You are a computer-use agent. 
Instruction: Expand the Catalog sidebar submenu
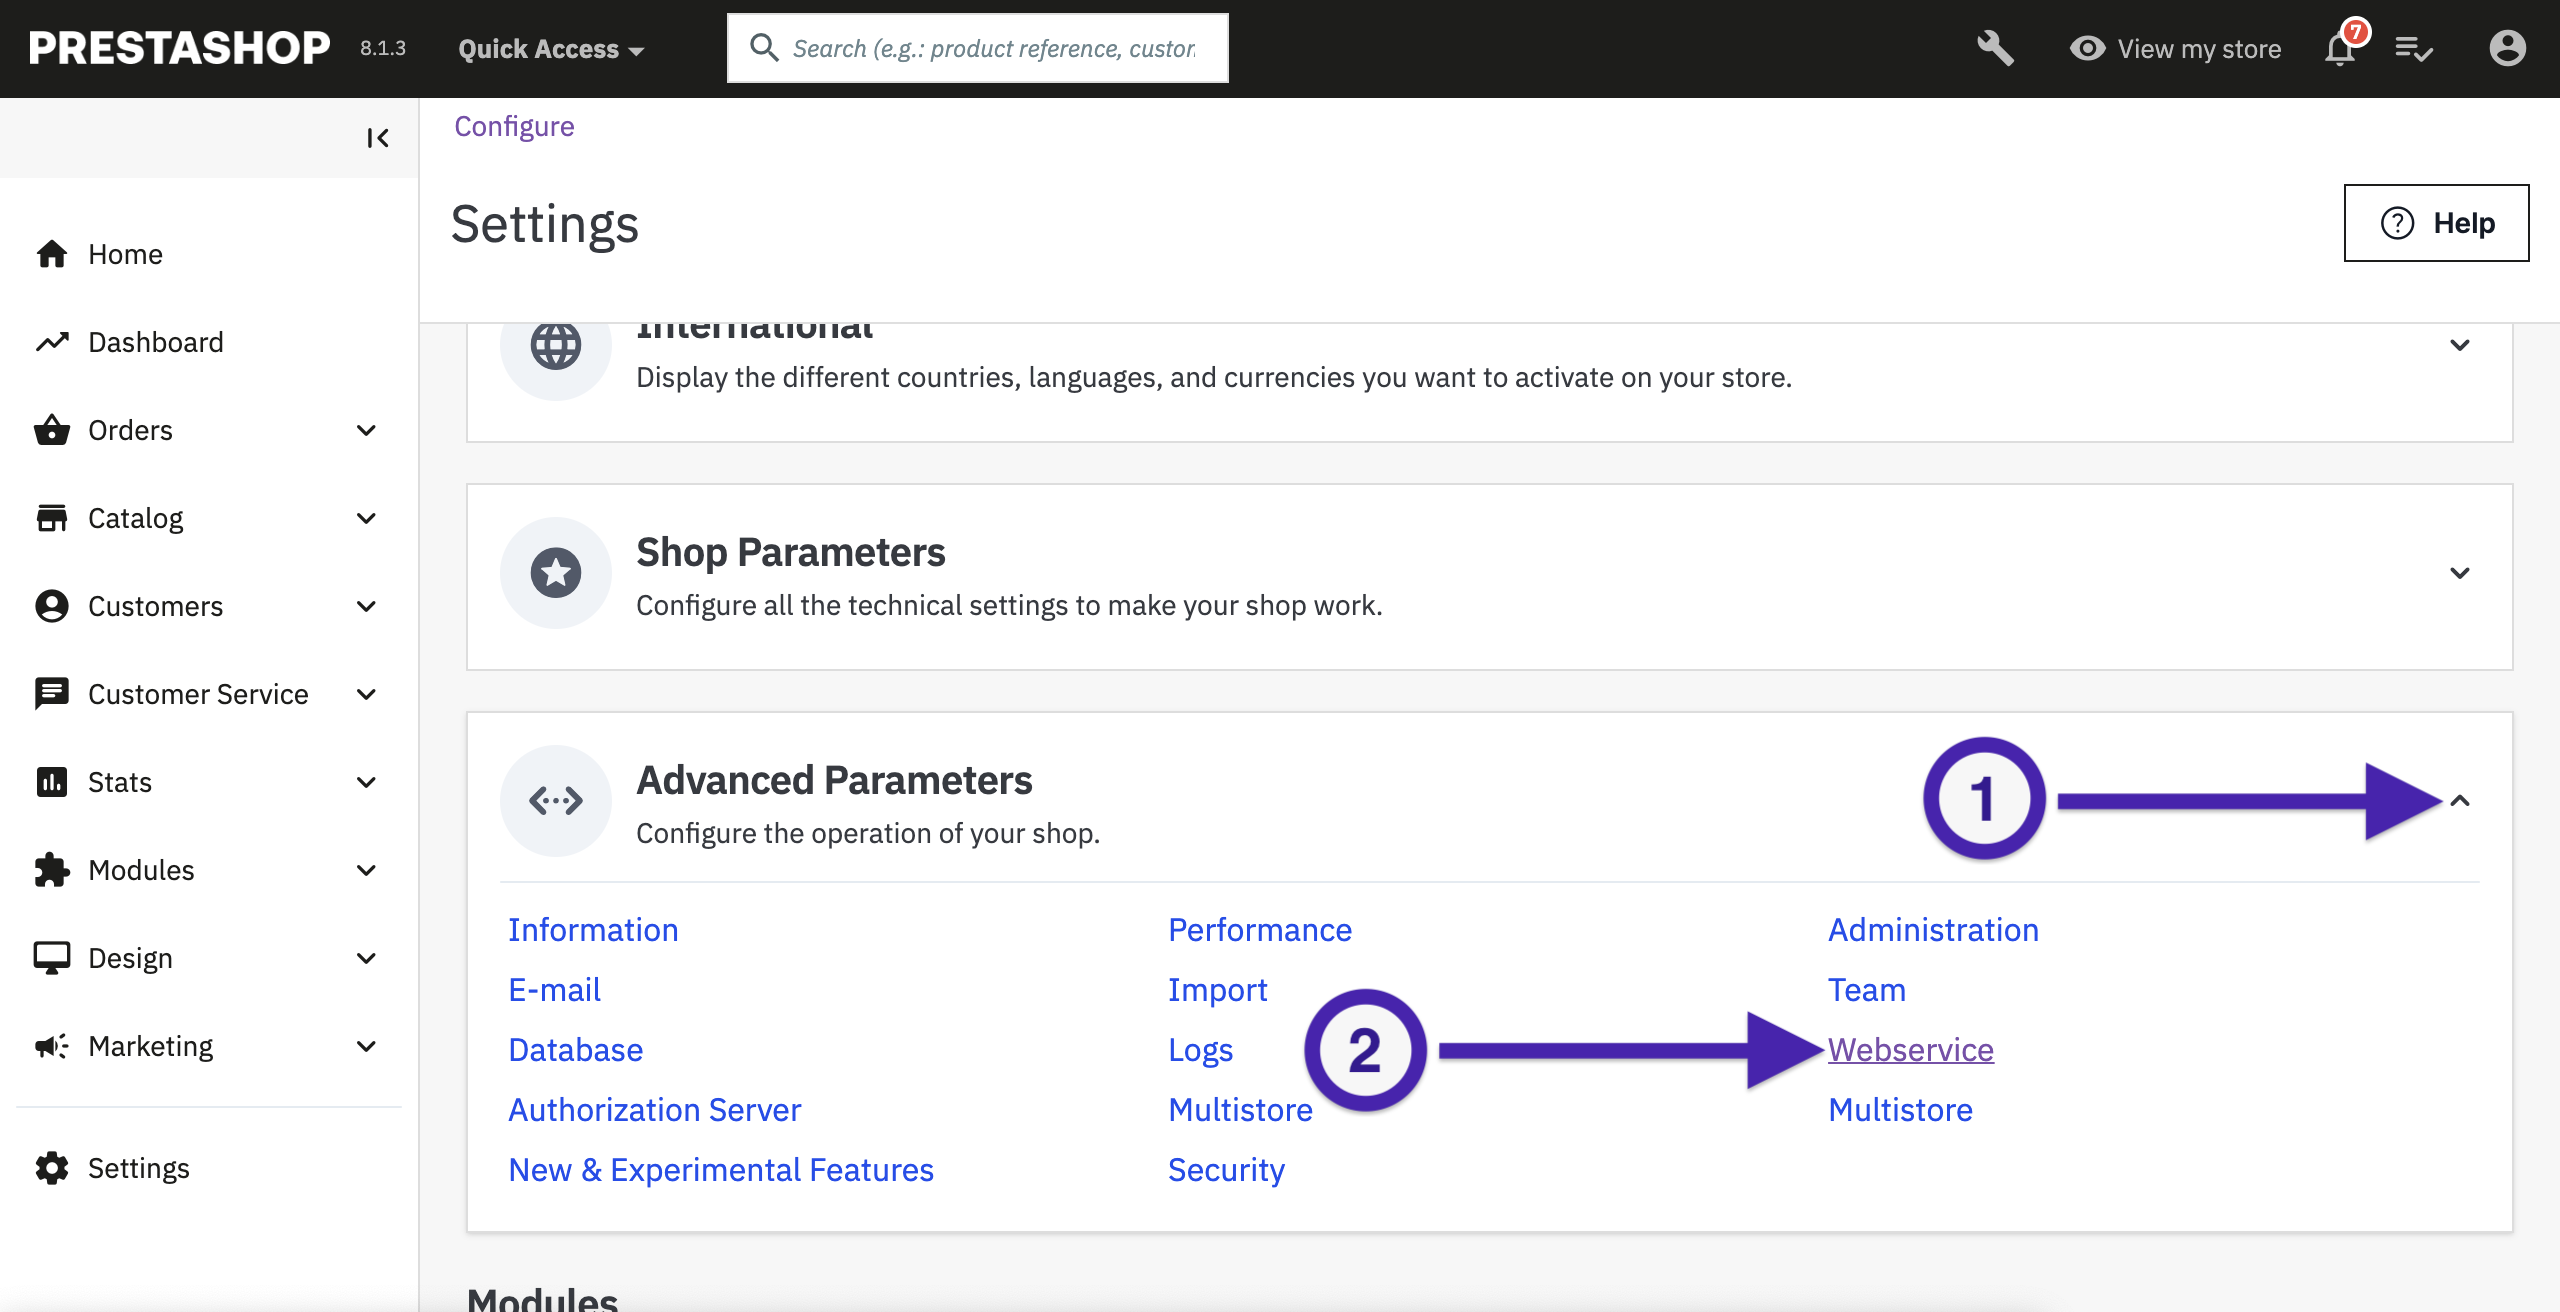click(366, 518)
